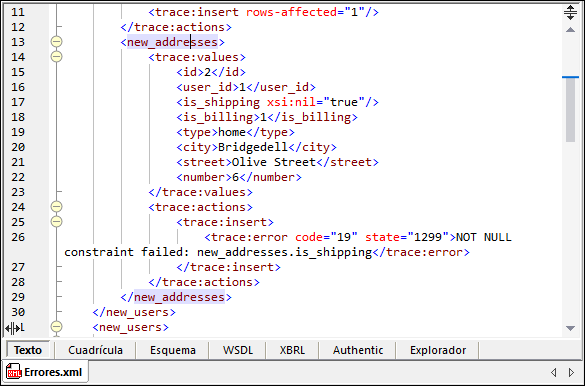Collapse trace:actions node on line 24
This screenshot has height=386, width=585.
point(56,207)
